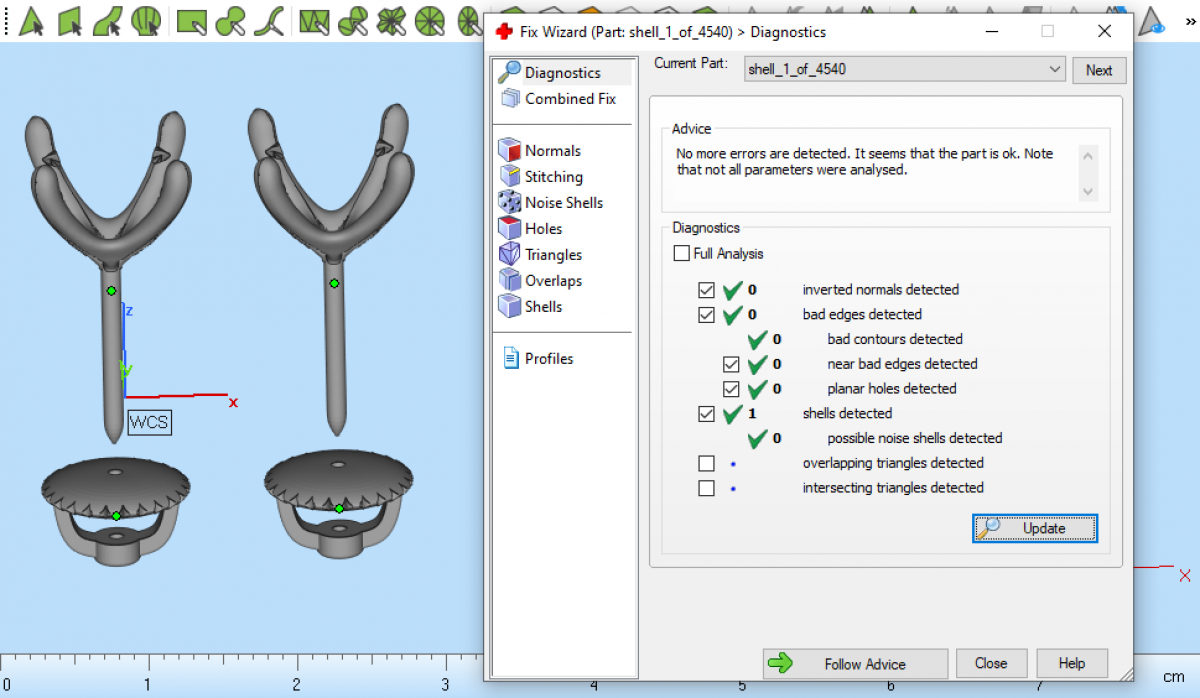Open the Shells fix page

click(543, 307)
